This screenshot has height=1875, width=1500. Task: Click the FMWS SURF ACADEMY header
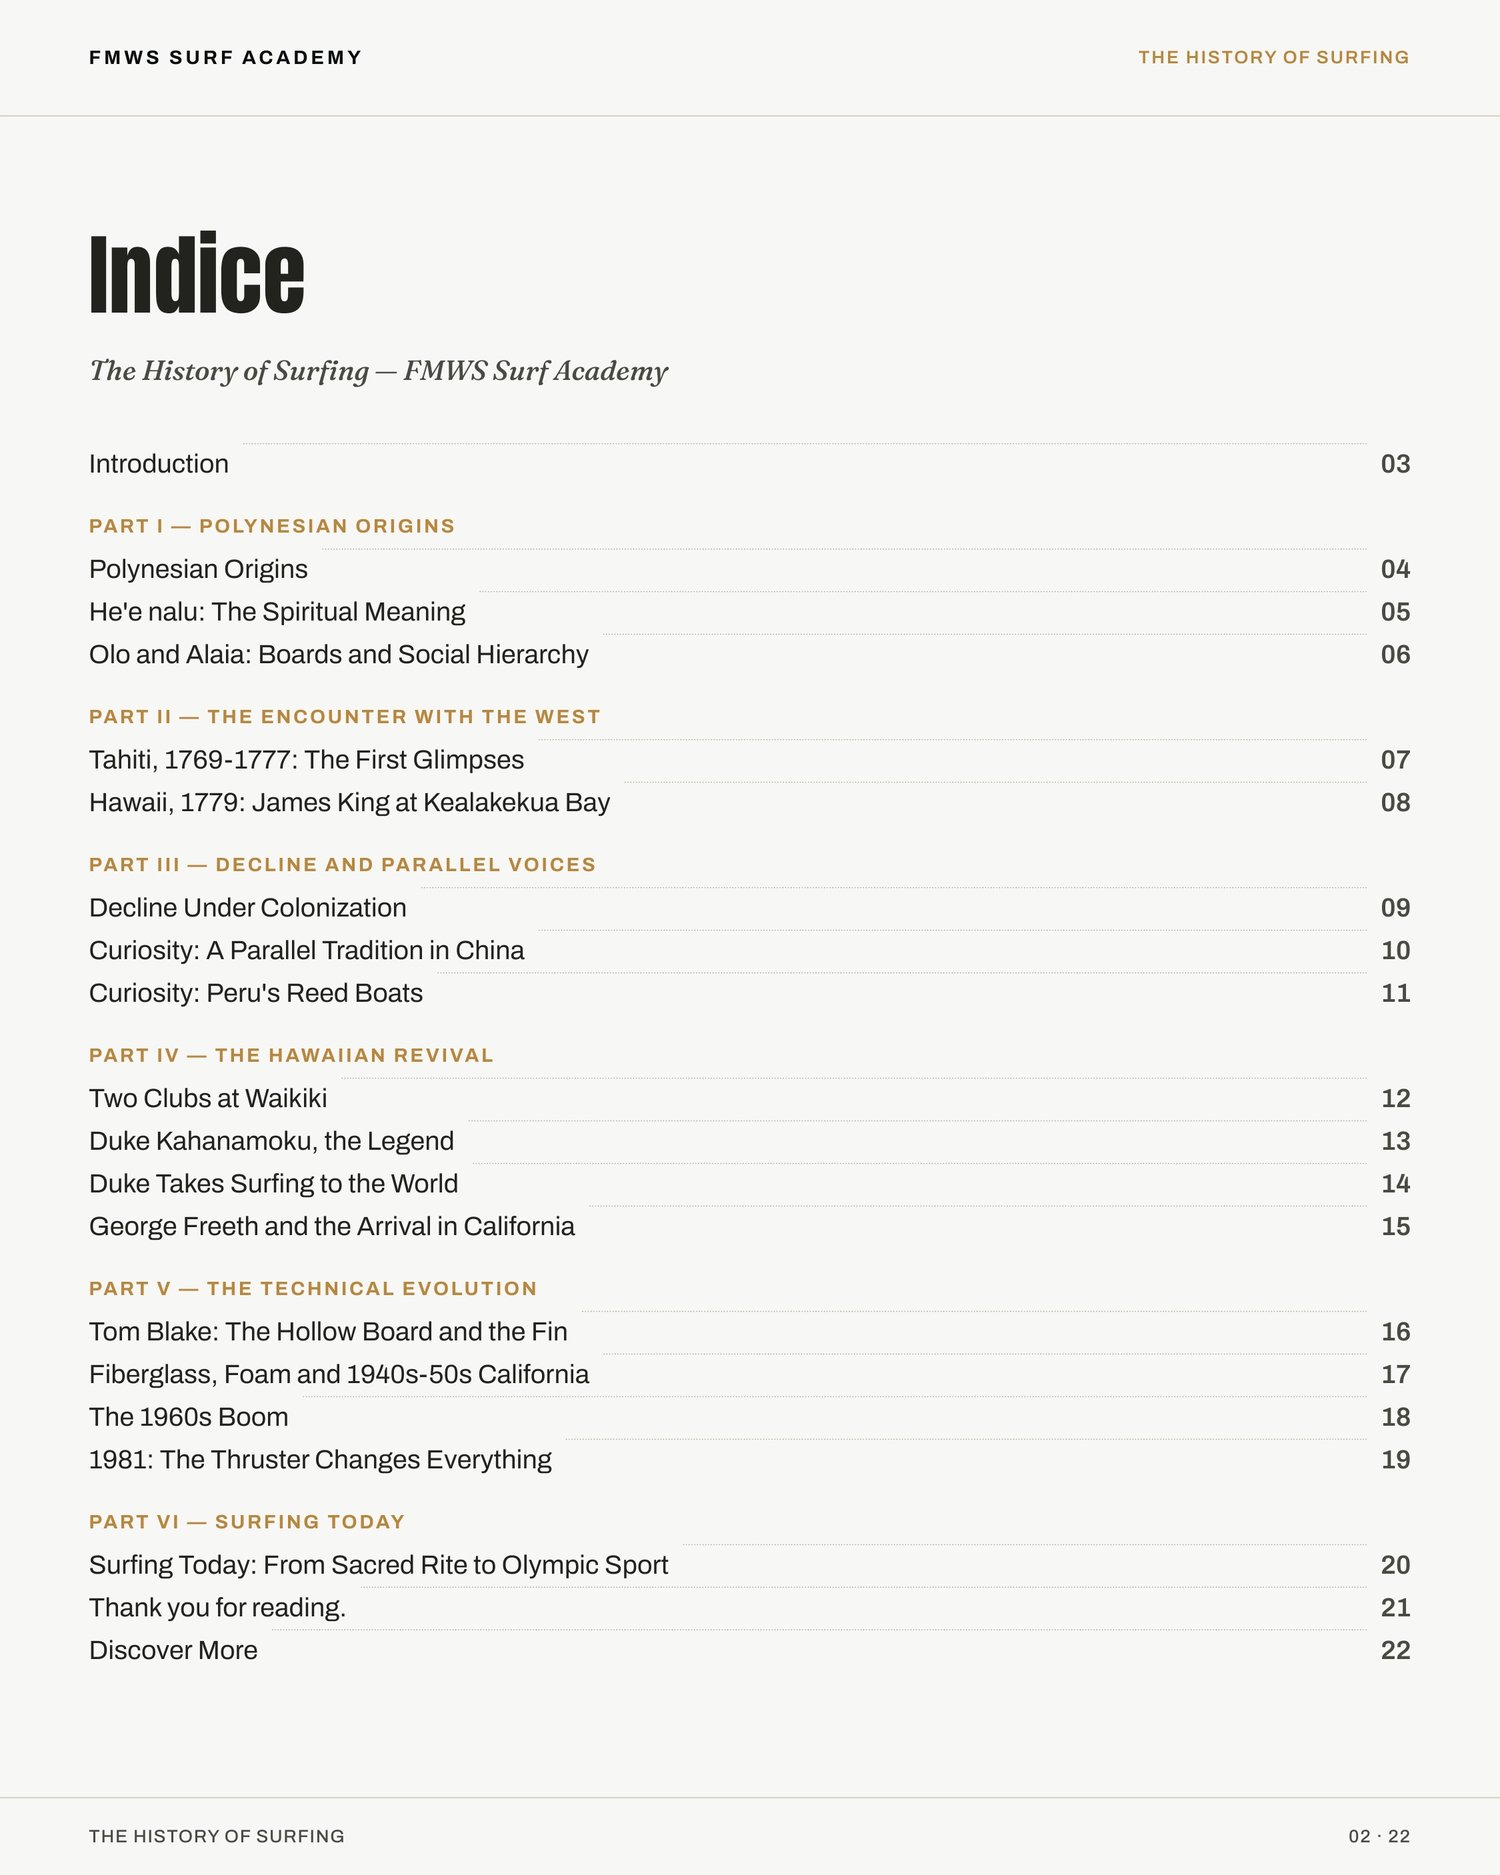click(x=225, y=58)
